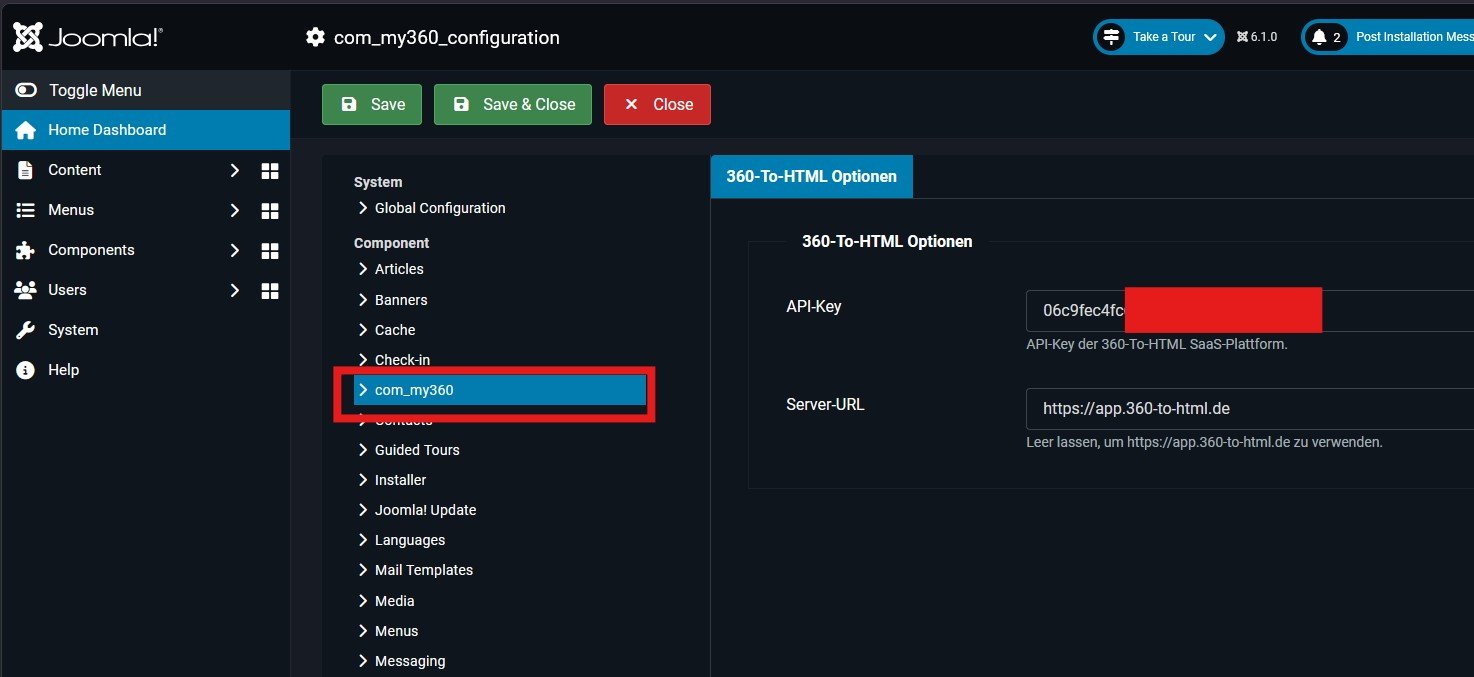Expand the Content menu chevron
The width and height of the screenshot is (1474, 677).
pyautogui.click(x=235, y=170)
